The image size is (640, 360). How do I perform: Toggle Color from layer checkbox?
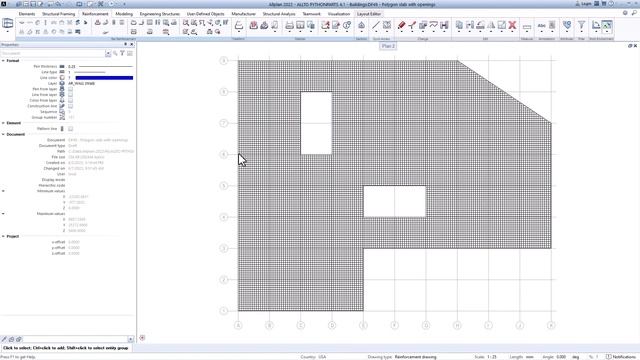coord(71,100)
